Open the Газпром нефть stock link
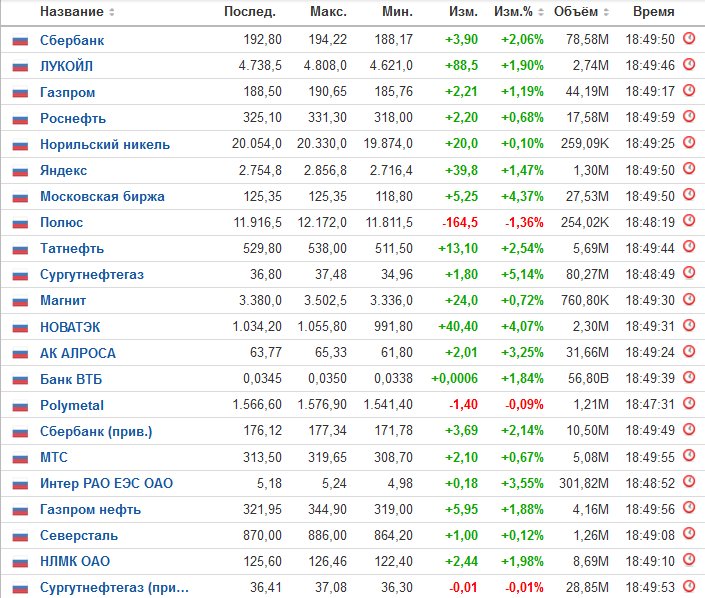This screenshot has width=705, height=598. point(90,509)
